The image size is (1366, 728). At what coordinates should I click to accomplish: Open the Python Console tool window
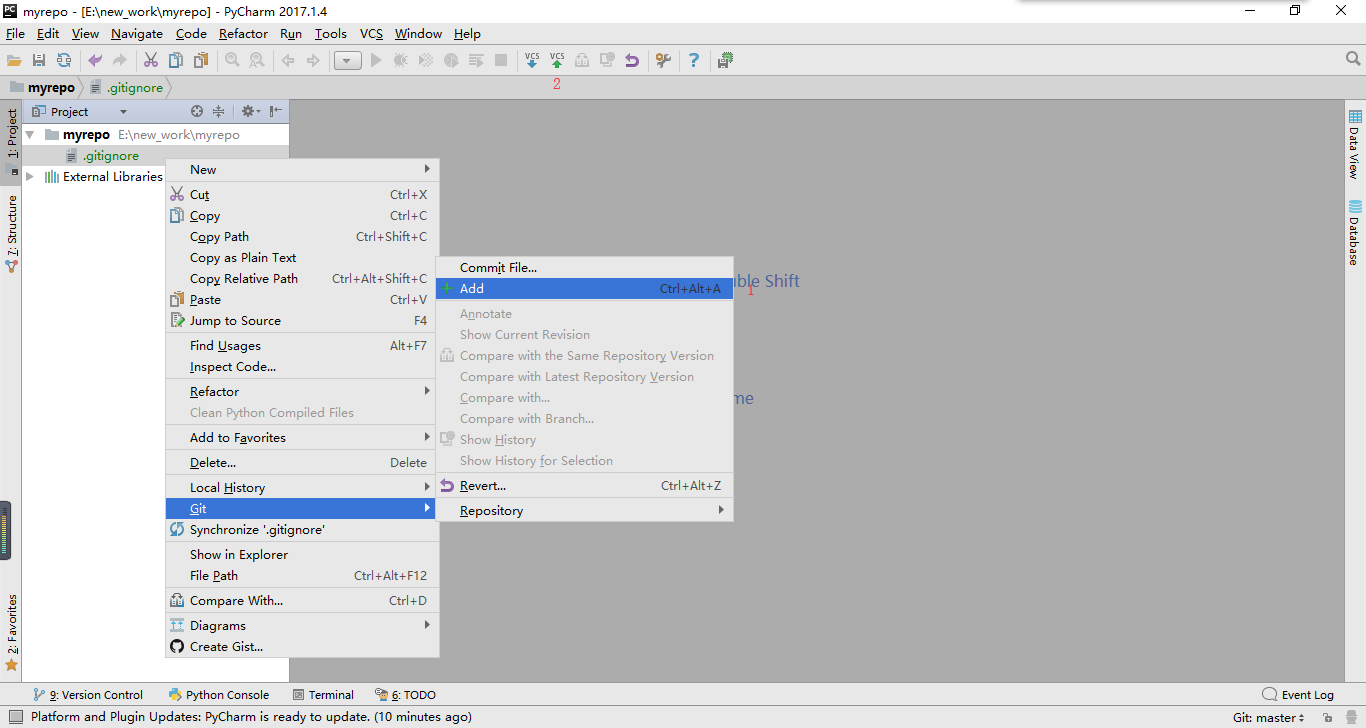219,695
